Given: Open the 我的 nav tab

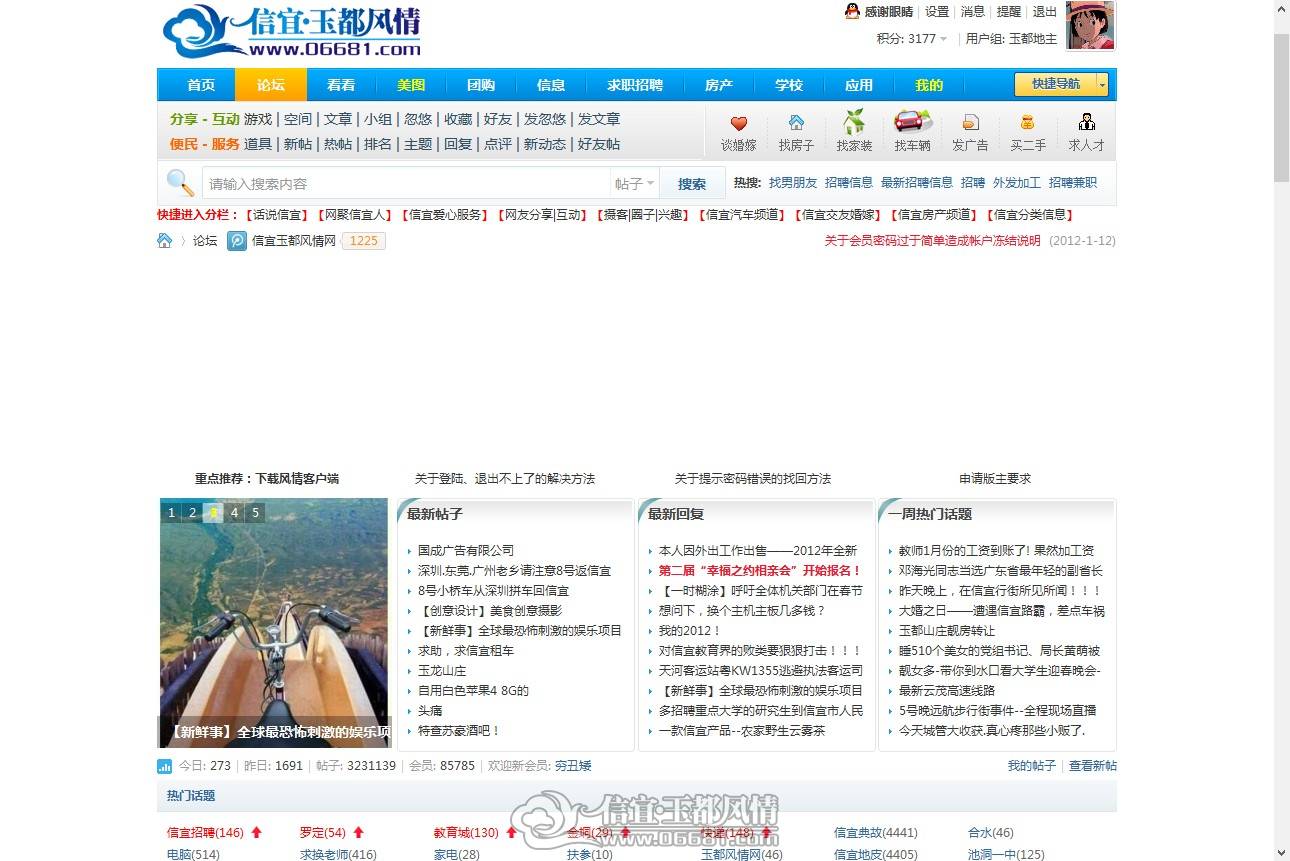Looking at the screenshot, I should pos(929,85).
